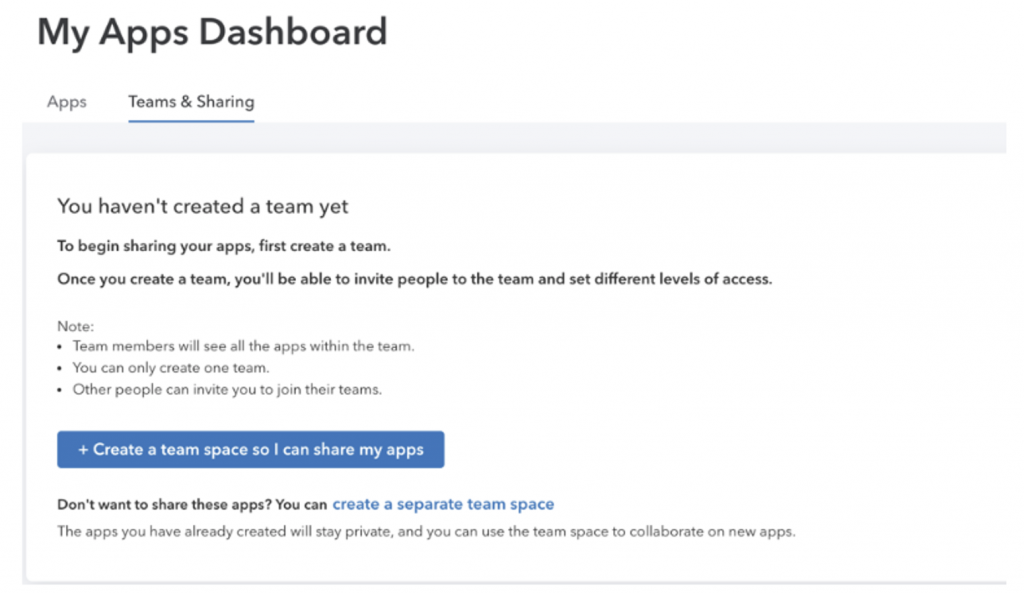The image size is (1024, 593).
Task: Click the blue underline below Teams & Sharing
Action: [x=191, y=121]
